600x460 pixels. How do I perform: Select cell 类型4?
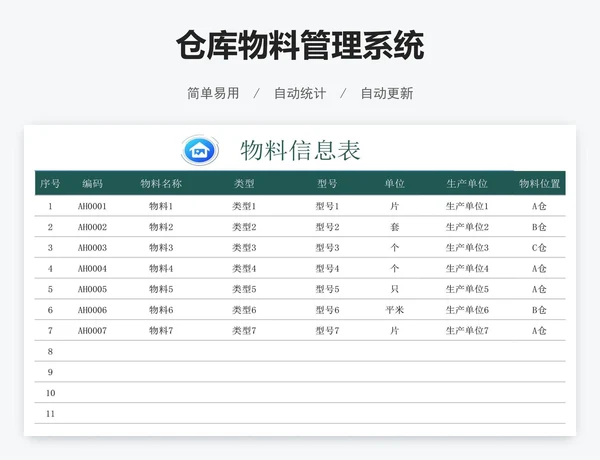click(x=244, y=269)
